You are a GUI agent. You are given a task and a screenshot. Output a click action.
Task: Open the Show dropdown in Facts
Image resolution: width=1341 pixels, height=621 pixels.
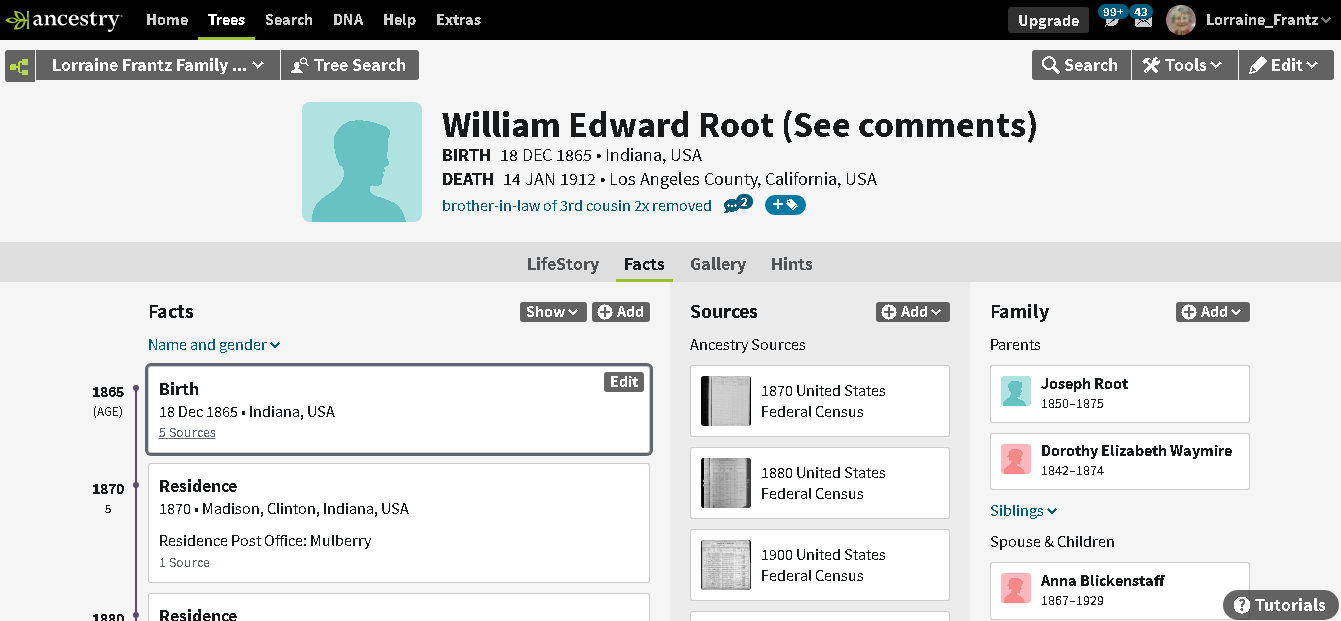coord(553,312)
